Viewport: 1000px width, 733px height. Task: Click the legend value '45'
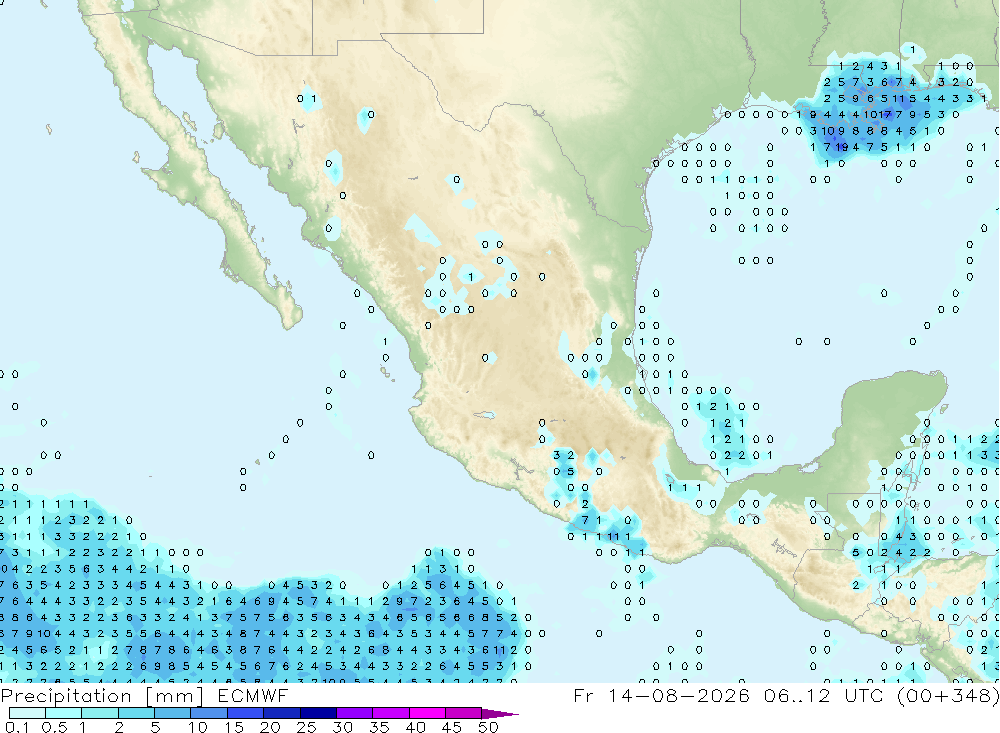(452, 727)
